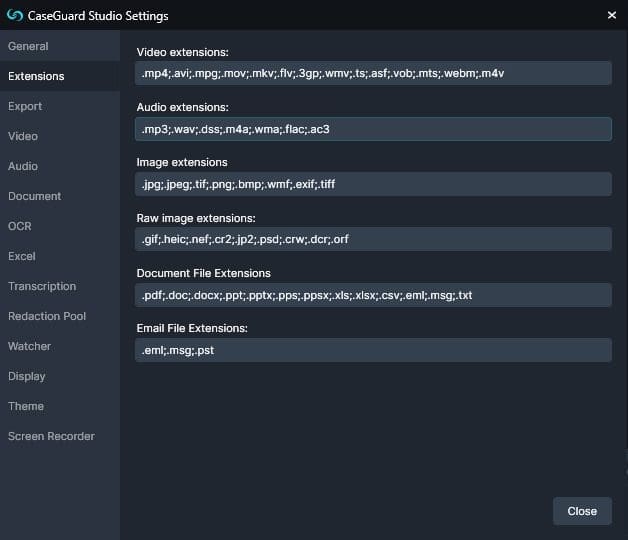Open the Redaction Pool section
Viewport: 628px width, 540px height.
(60, 316)
